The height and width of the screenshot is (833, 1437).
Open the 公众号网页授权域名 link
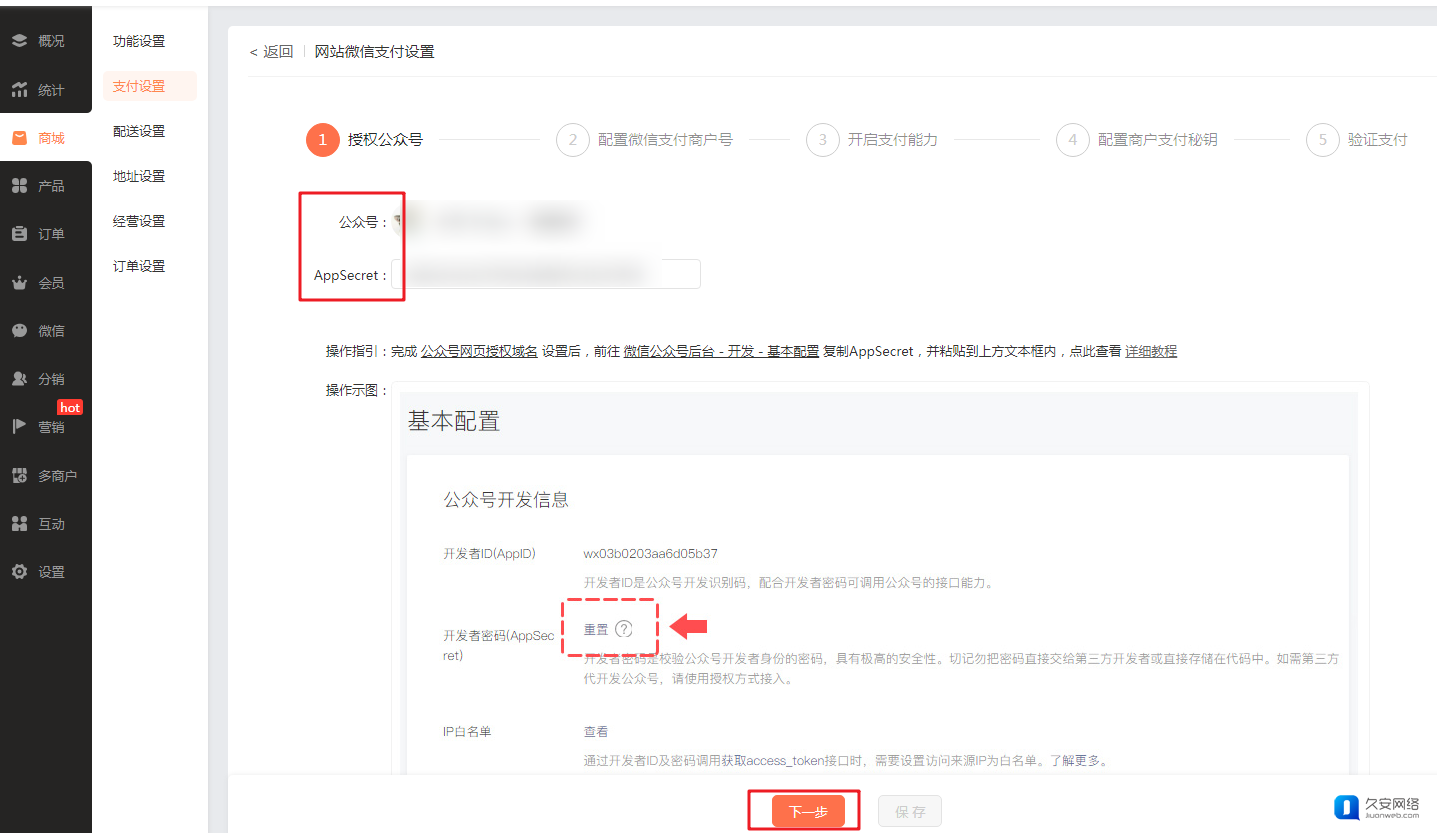(479, 351)
